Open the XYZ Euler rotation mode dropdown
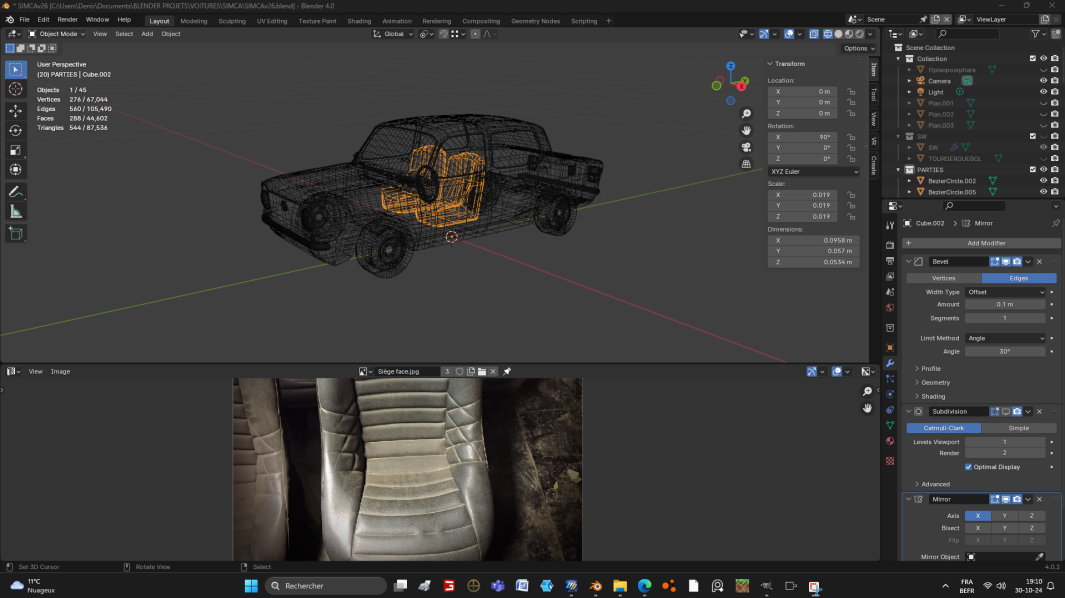 click(x=813, y=171)
